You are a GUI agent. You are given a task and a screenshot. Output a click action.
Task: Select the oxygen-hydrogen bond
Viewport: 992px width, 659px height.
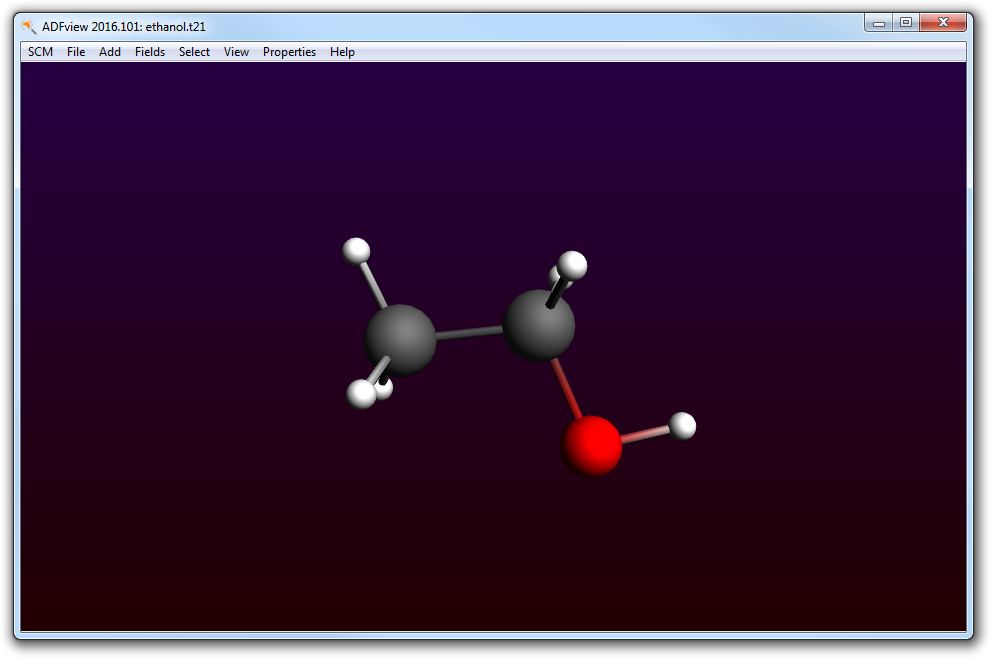[645, 434]
